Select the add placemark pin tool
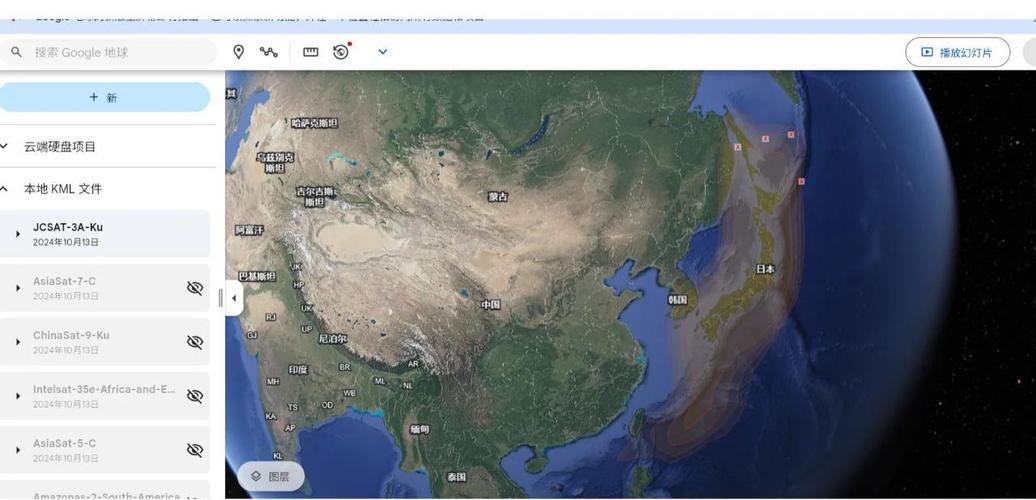This screenshot has width=1036, height=500. coord(239,52)
